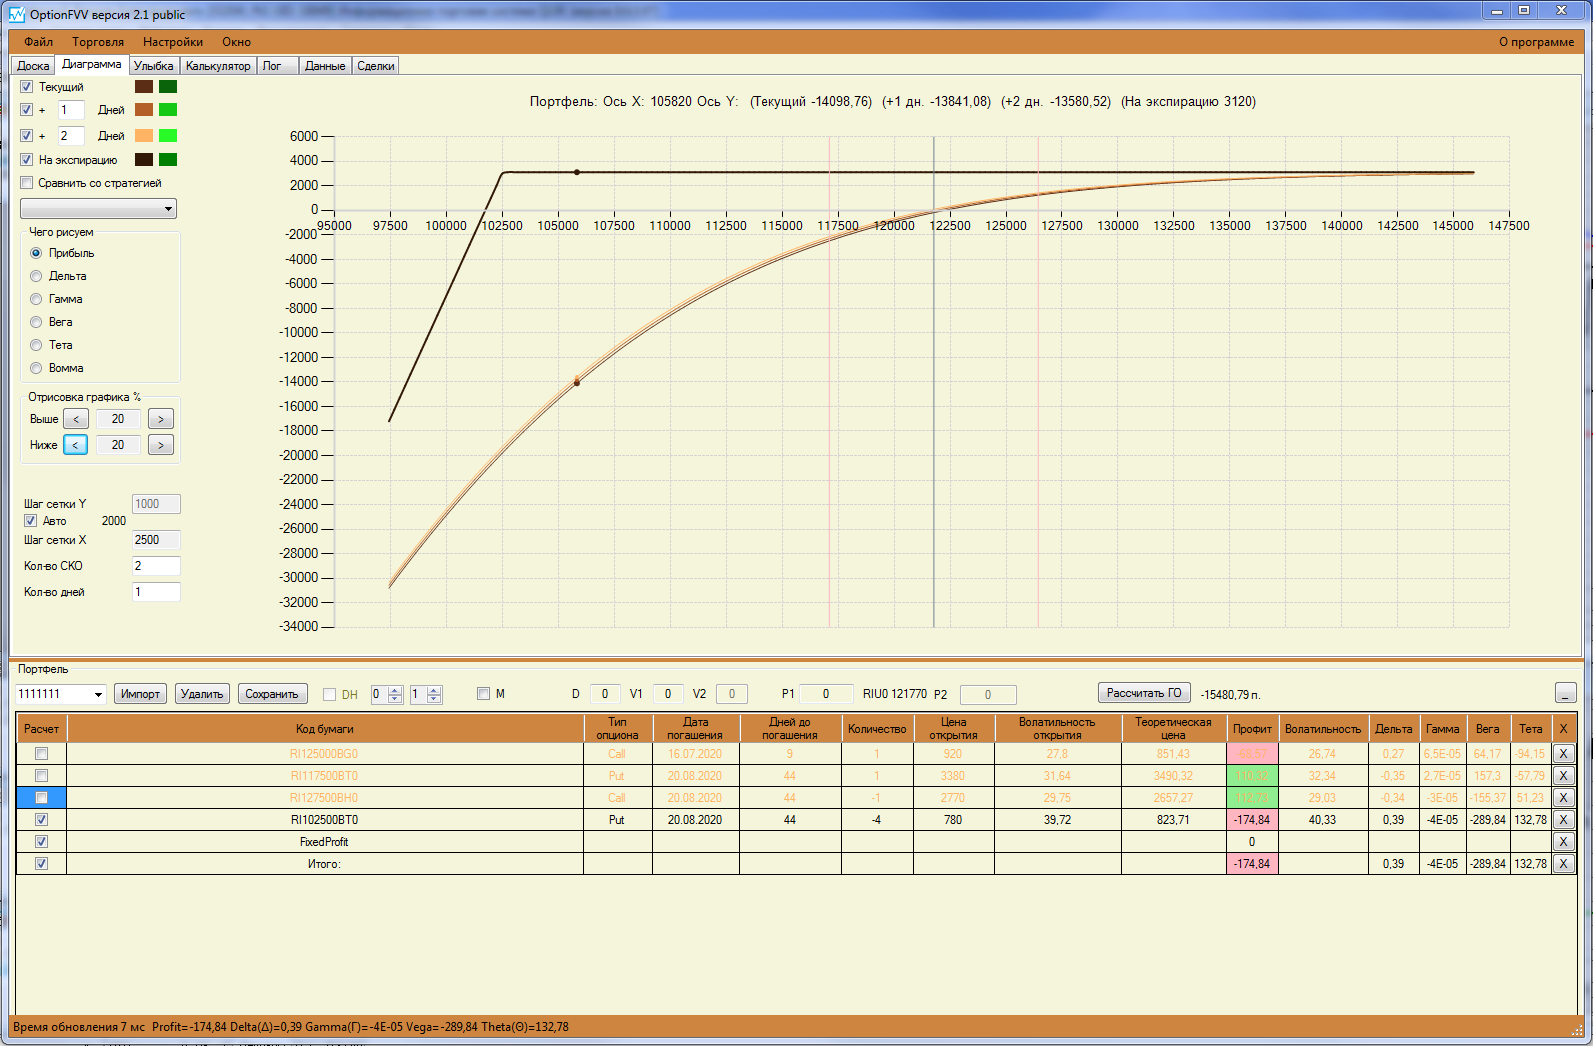Click the Сохранить button
This screenshot has width=1593, height=1046.
click(272, 694)
